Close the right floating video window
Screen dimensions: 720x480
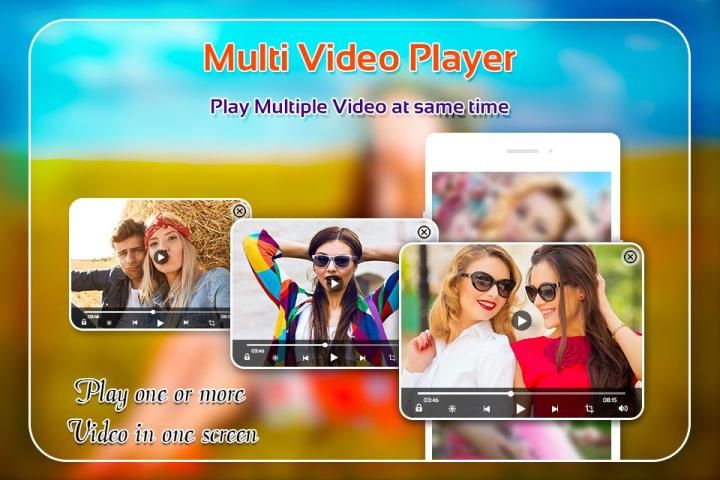point(630,257)
